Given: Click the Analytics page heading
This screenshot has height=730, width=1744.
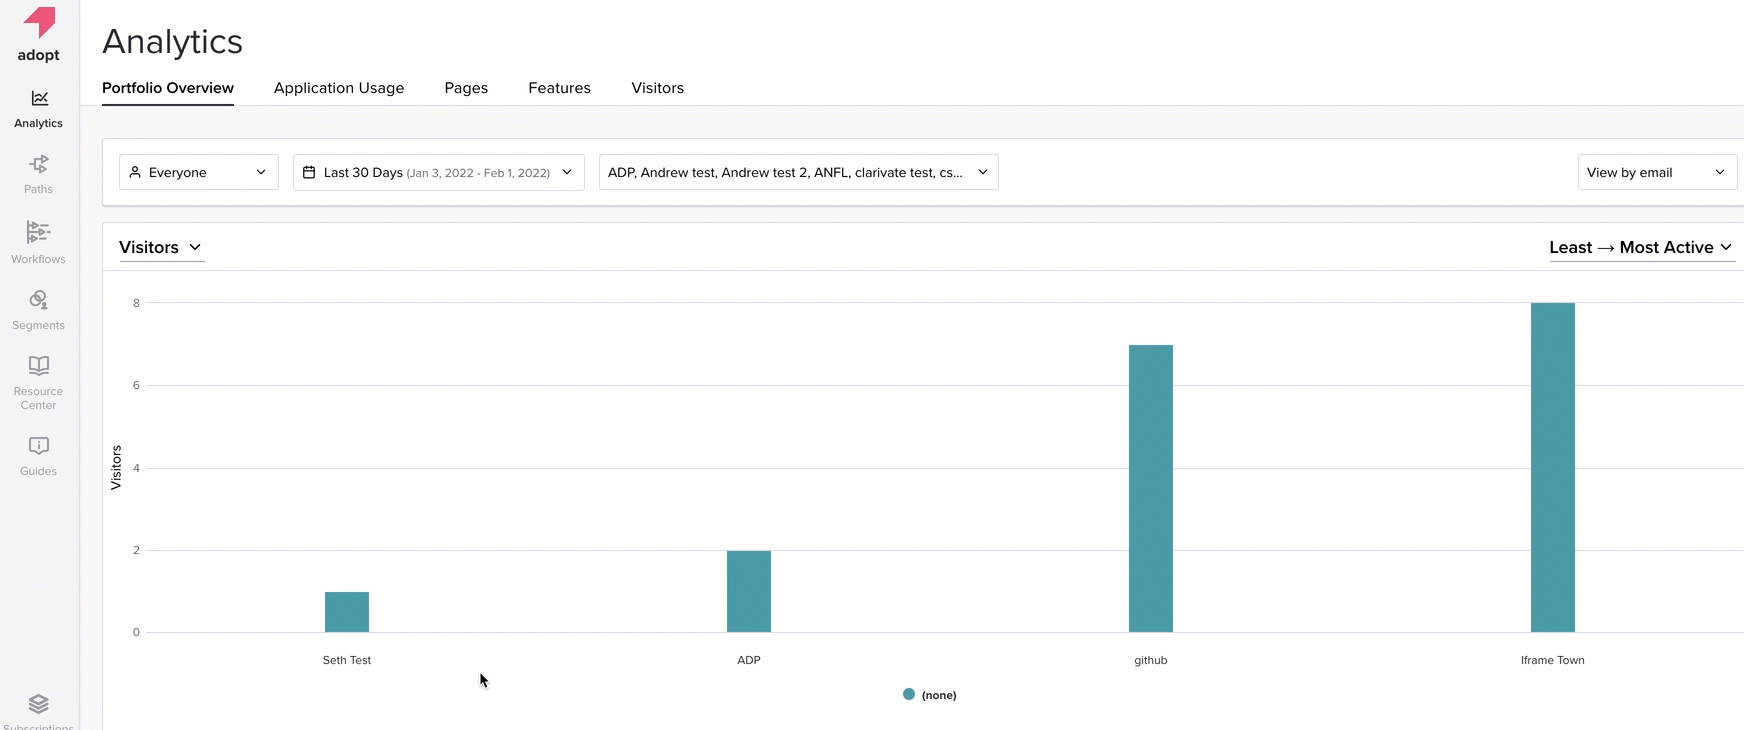Looking at the screenshot, I should [172, 42].
